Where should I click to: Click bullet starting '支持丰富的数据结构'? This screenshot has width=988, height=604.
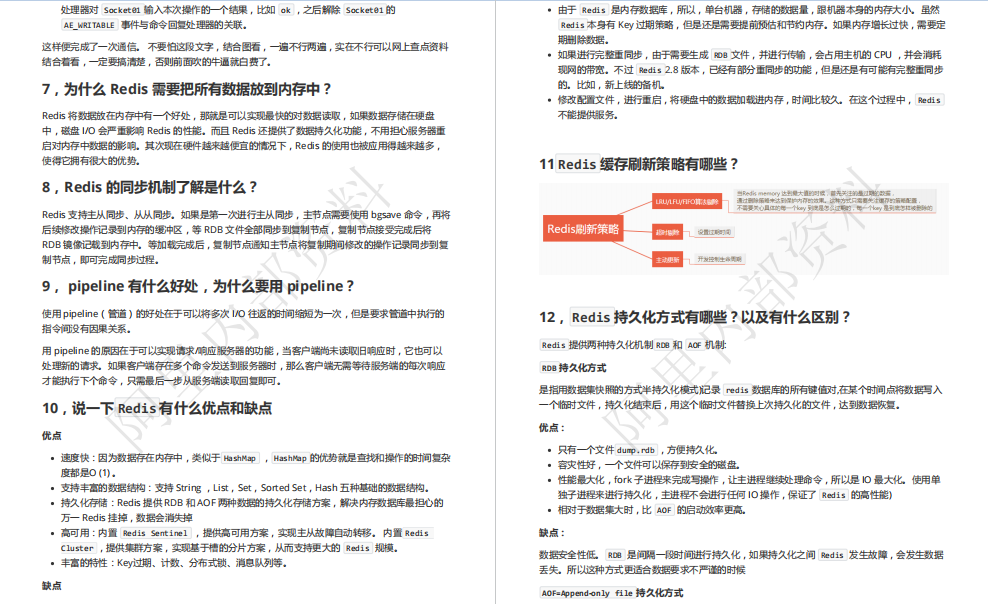click(x=245, y=488)
